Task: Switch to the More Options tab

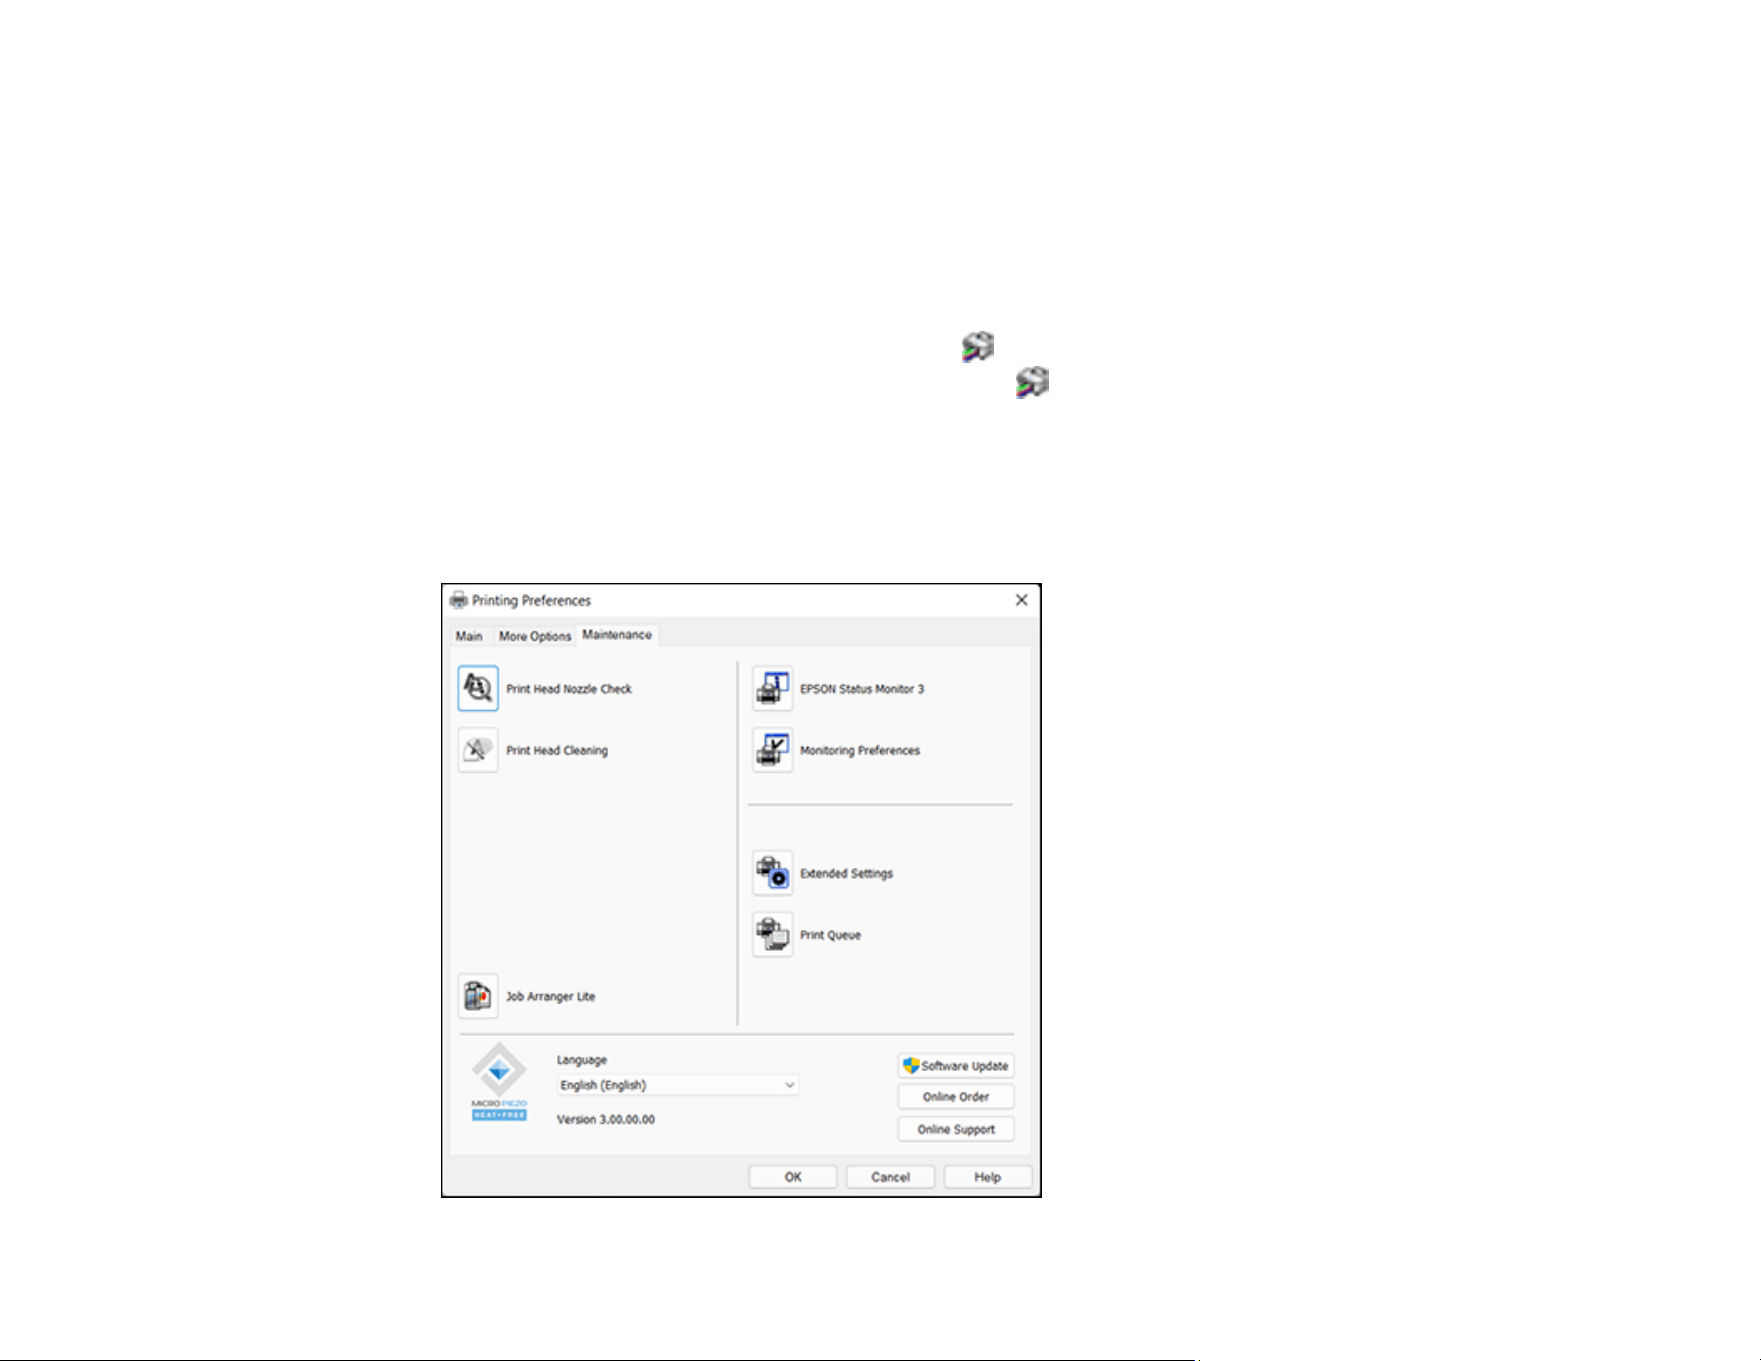Action: tap(535, 636)
